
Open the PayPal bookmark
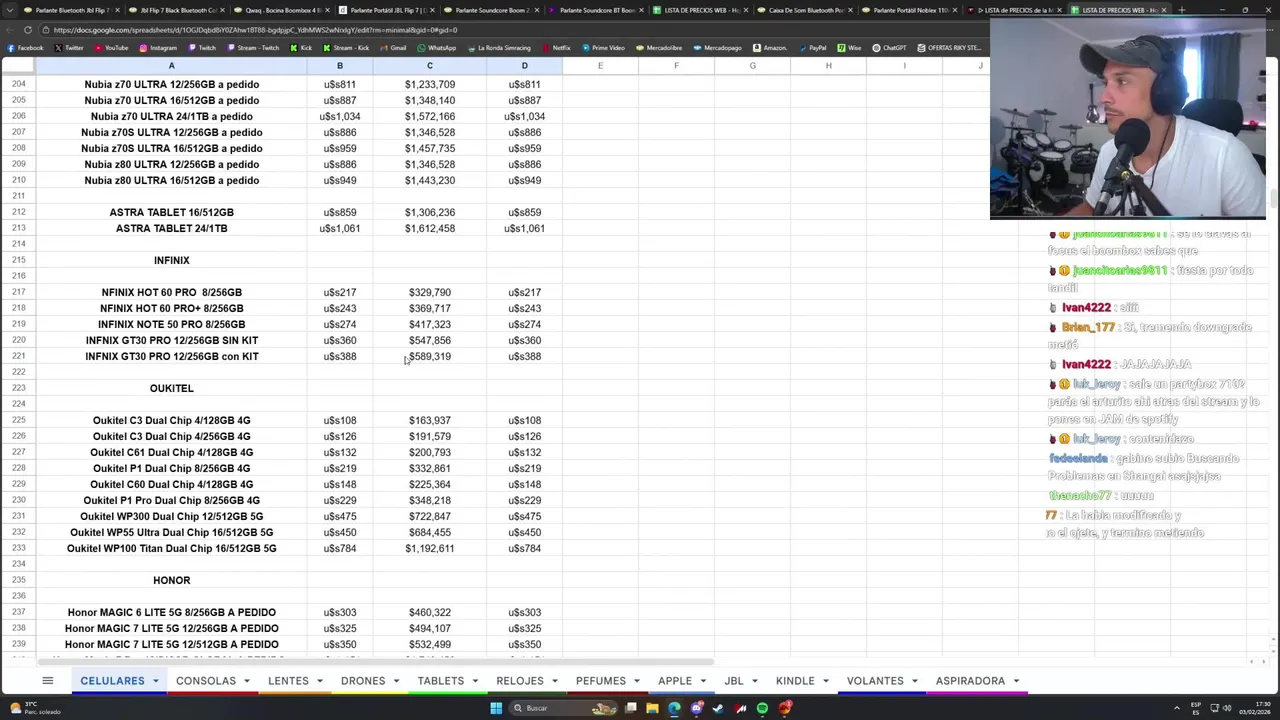tap(812, 48)
